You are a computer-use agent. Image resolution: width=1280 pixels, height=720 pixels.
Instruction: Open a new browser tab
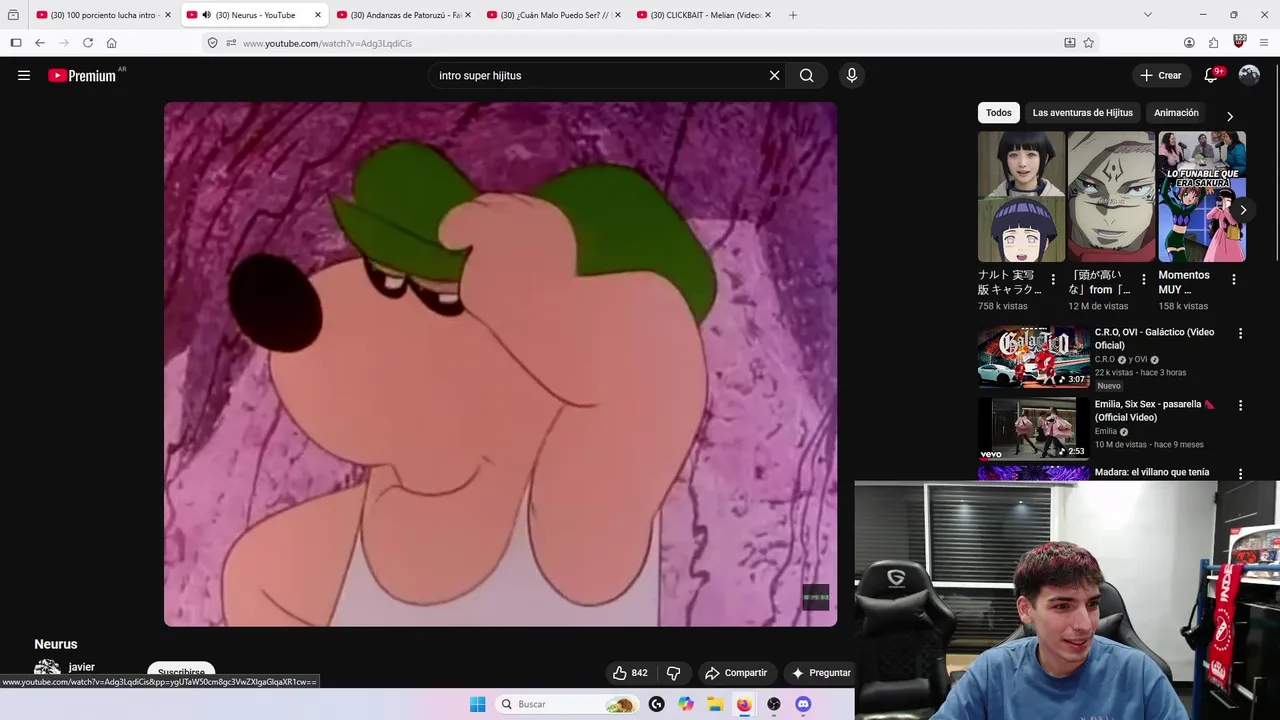(x=793, y=15)
